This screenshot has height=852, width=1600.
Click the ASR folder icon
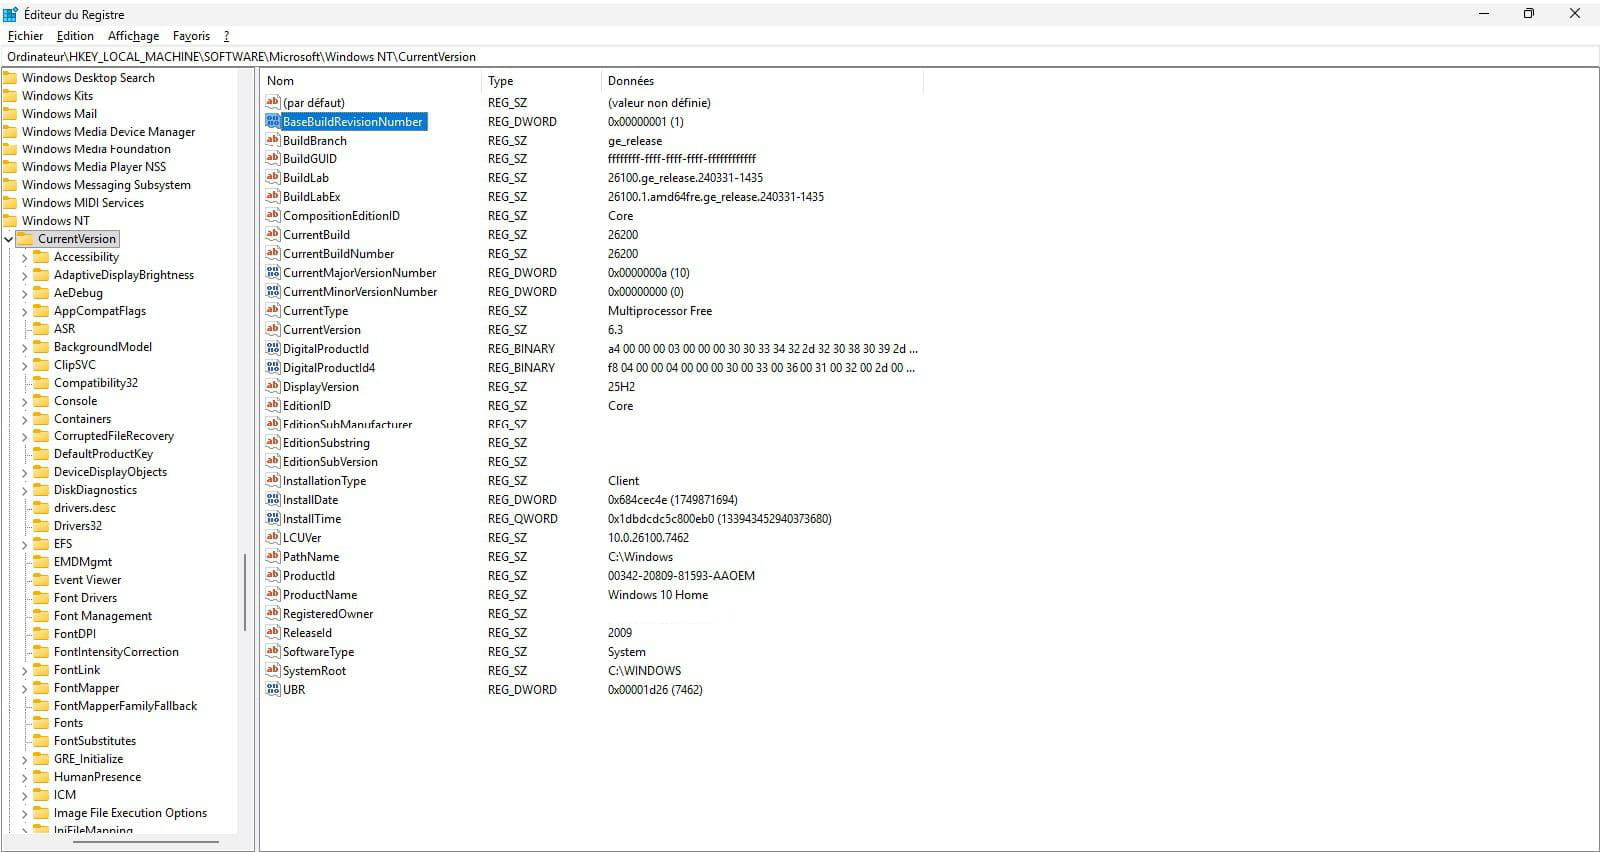[41, 328]
